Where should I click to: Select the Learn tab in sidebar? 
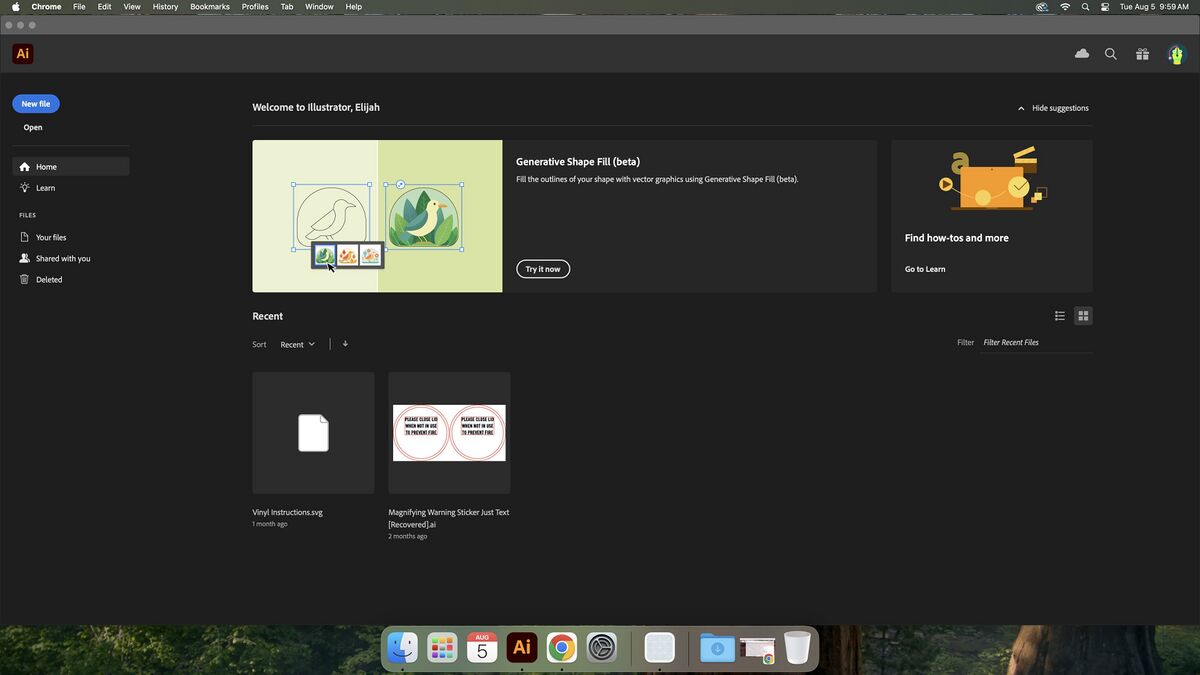pos(45,188)
